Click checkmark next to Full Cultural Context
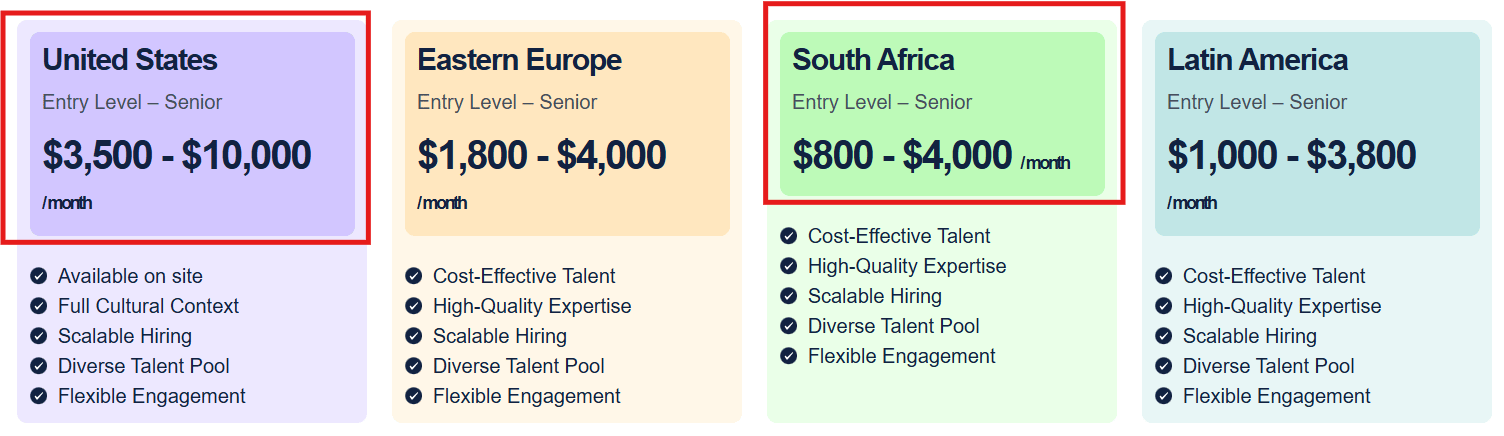The height and width of the screenshot is (436, 1504). 38,306
